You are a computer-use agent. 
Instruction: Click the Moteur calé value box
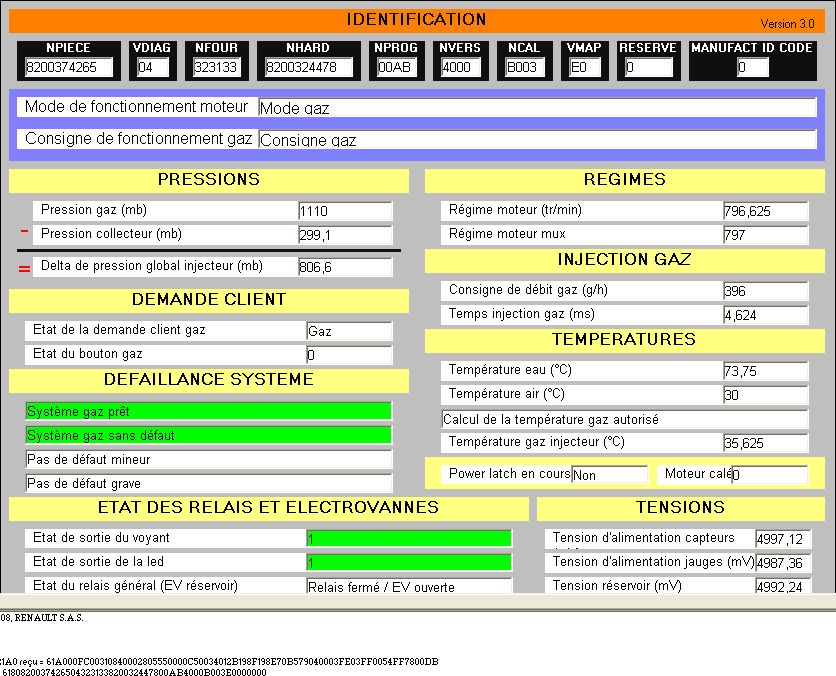coord(769,475)
